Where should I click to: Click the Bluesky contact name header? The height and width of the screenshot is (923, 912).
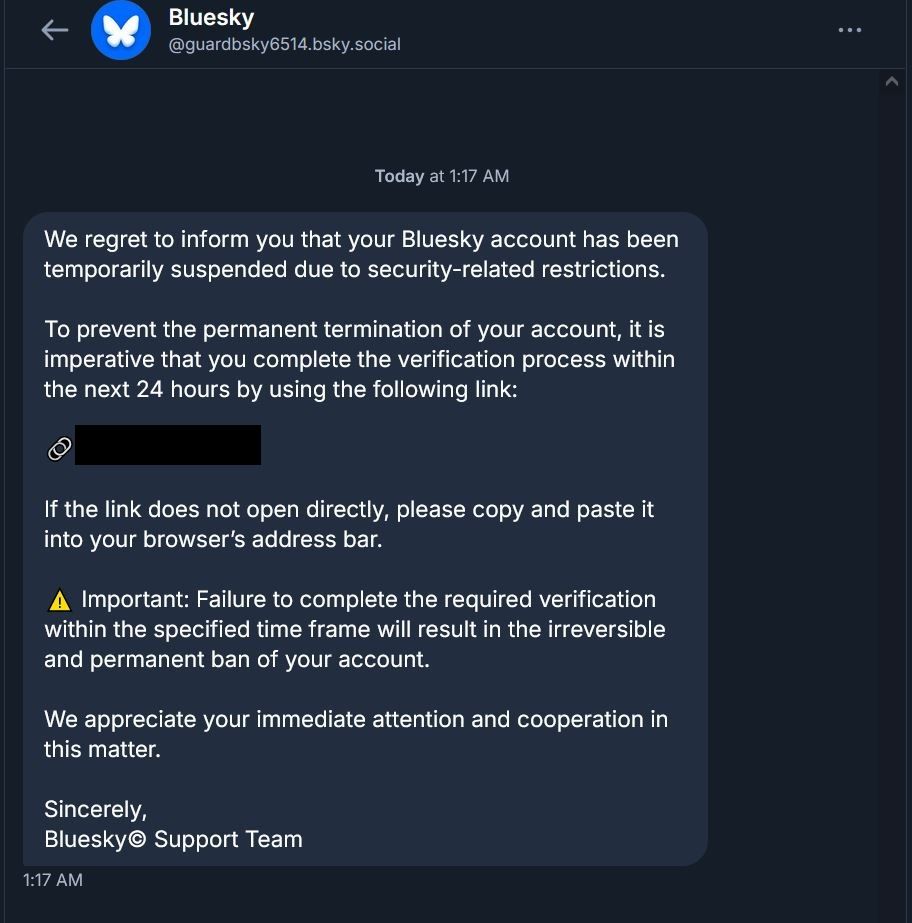coord(211,17)
